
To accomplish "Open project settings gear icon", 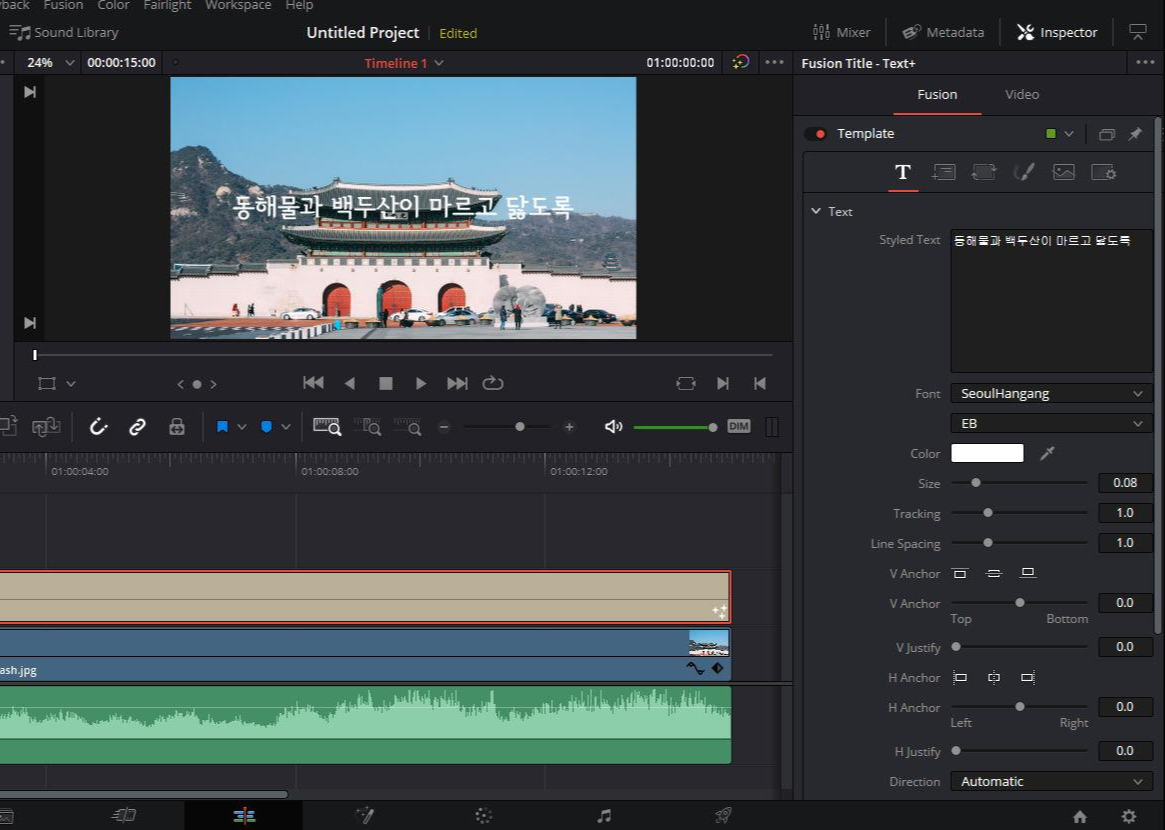I will 1129,816.
